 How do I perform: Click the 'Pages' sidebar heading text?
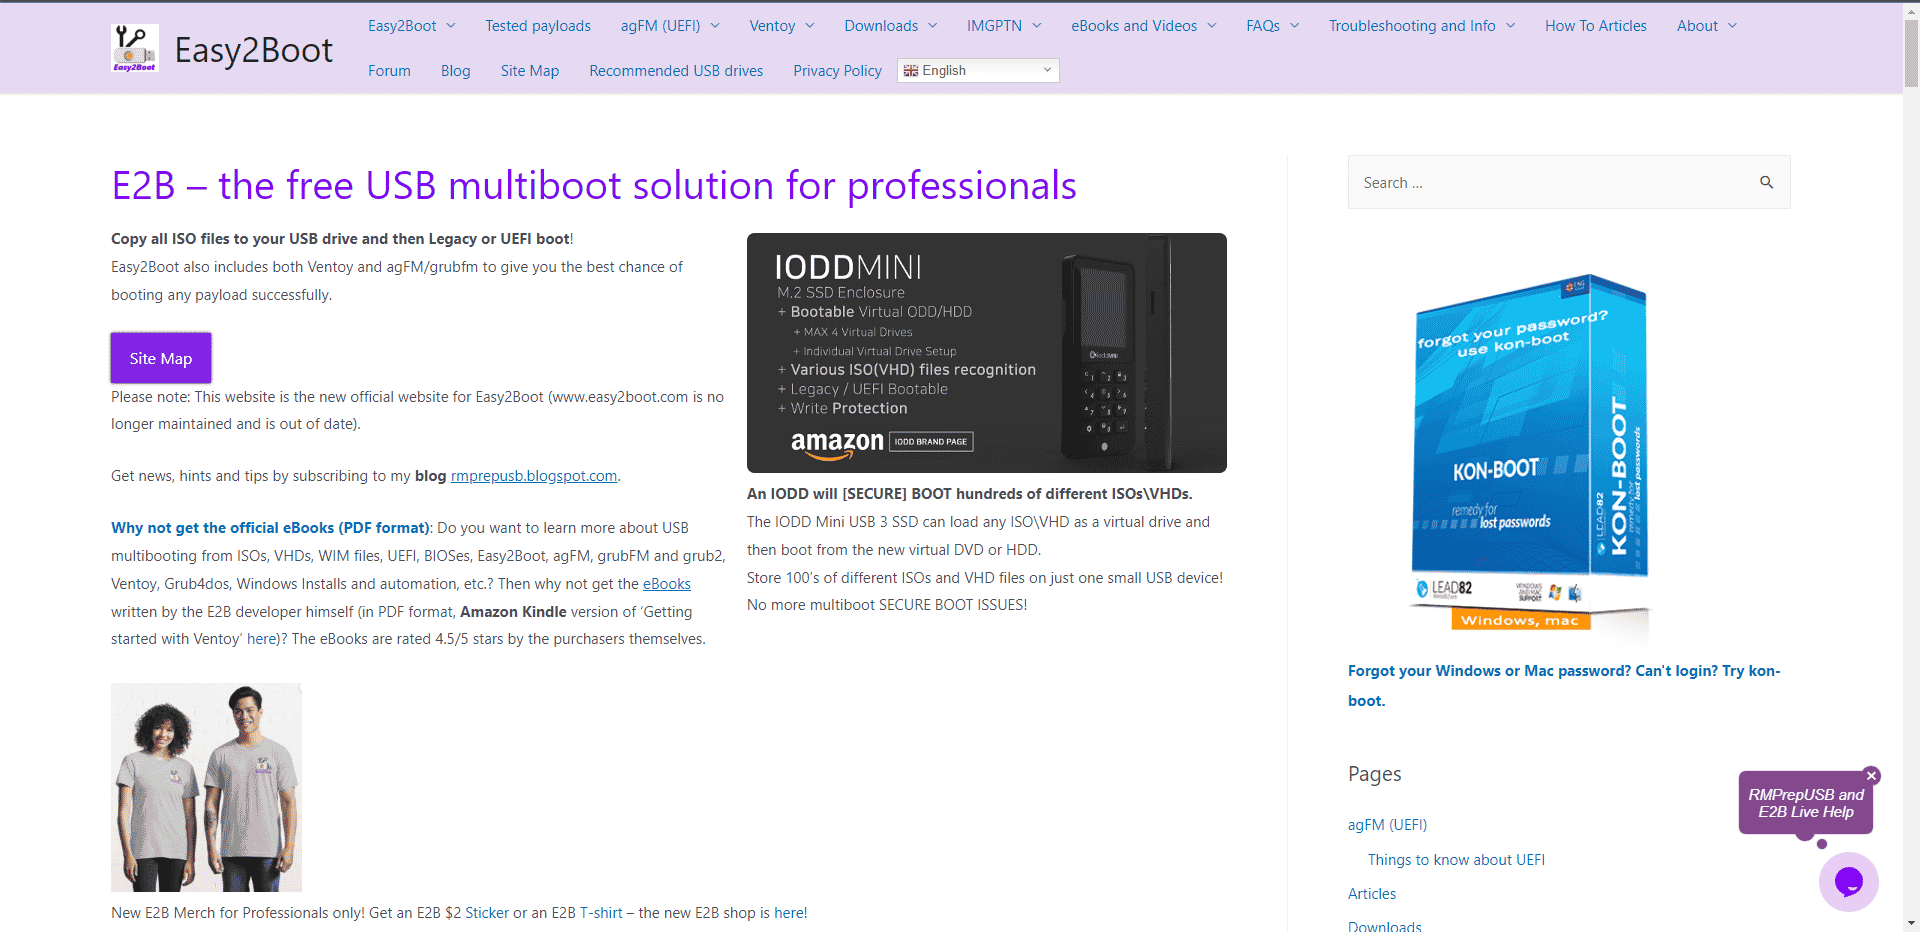[x=1374, y=774]
